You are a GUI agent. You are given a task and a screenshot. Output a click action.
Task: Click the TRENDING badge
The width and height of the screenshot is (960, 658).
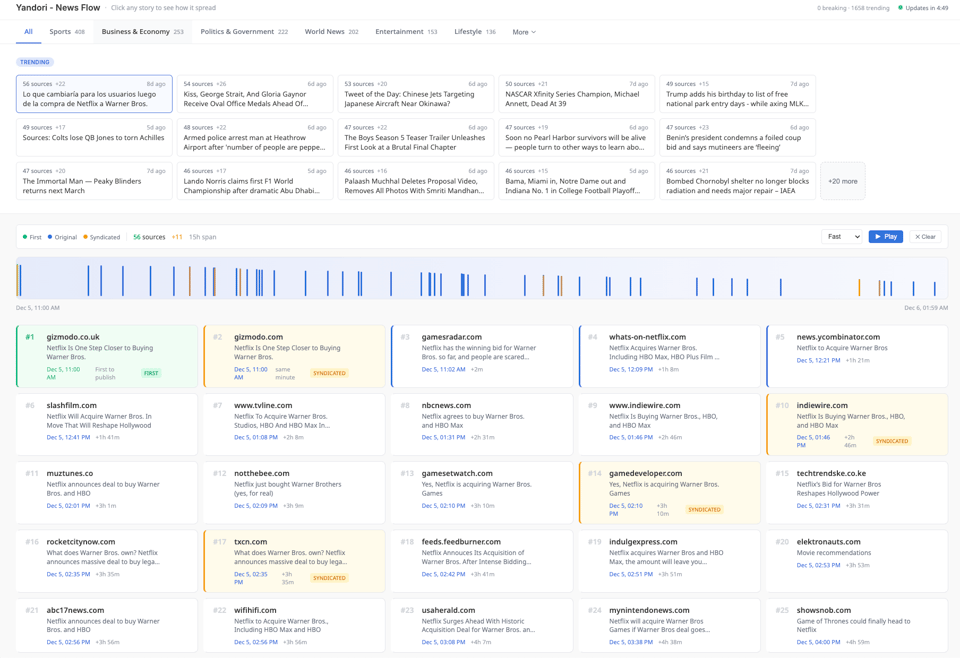tap(34, 62)
